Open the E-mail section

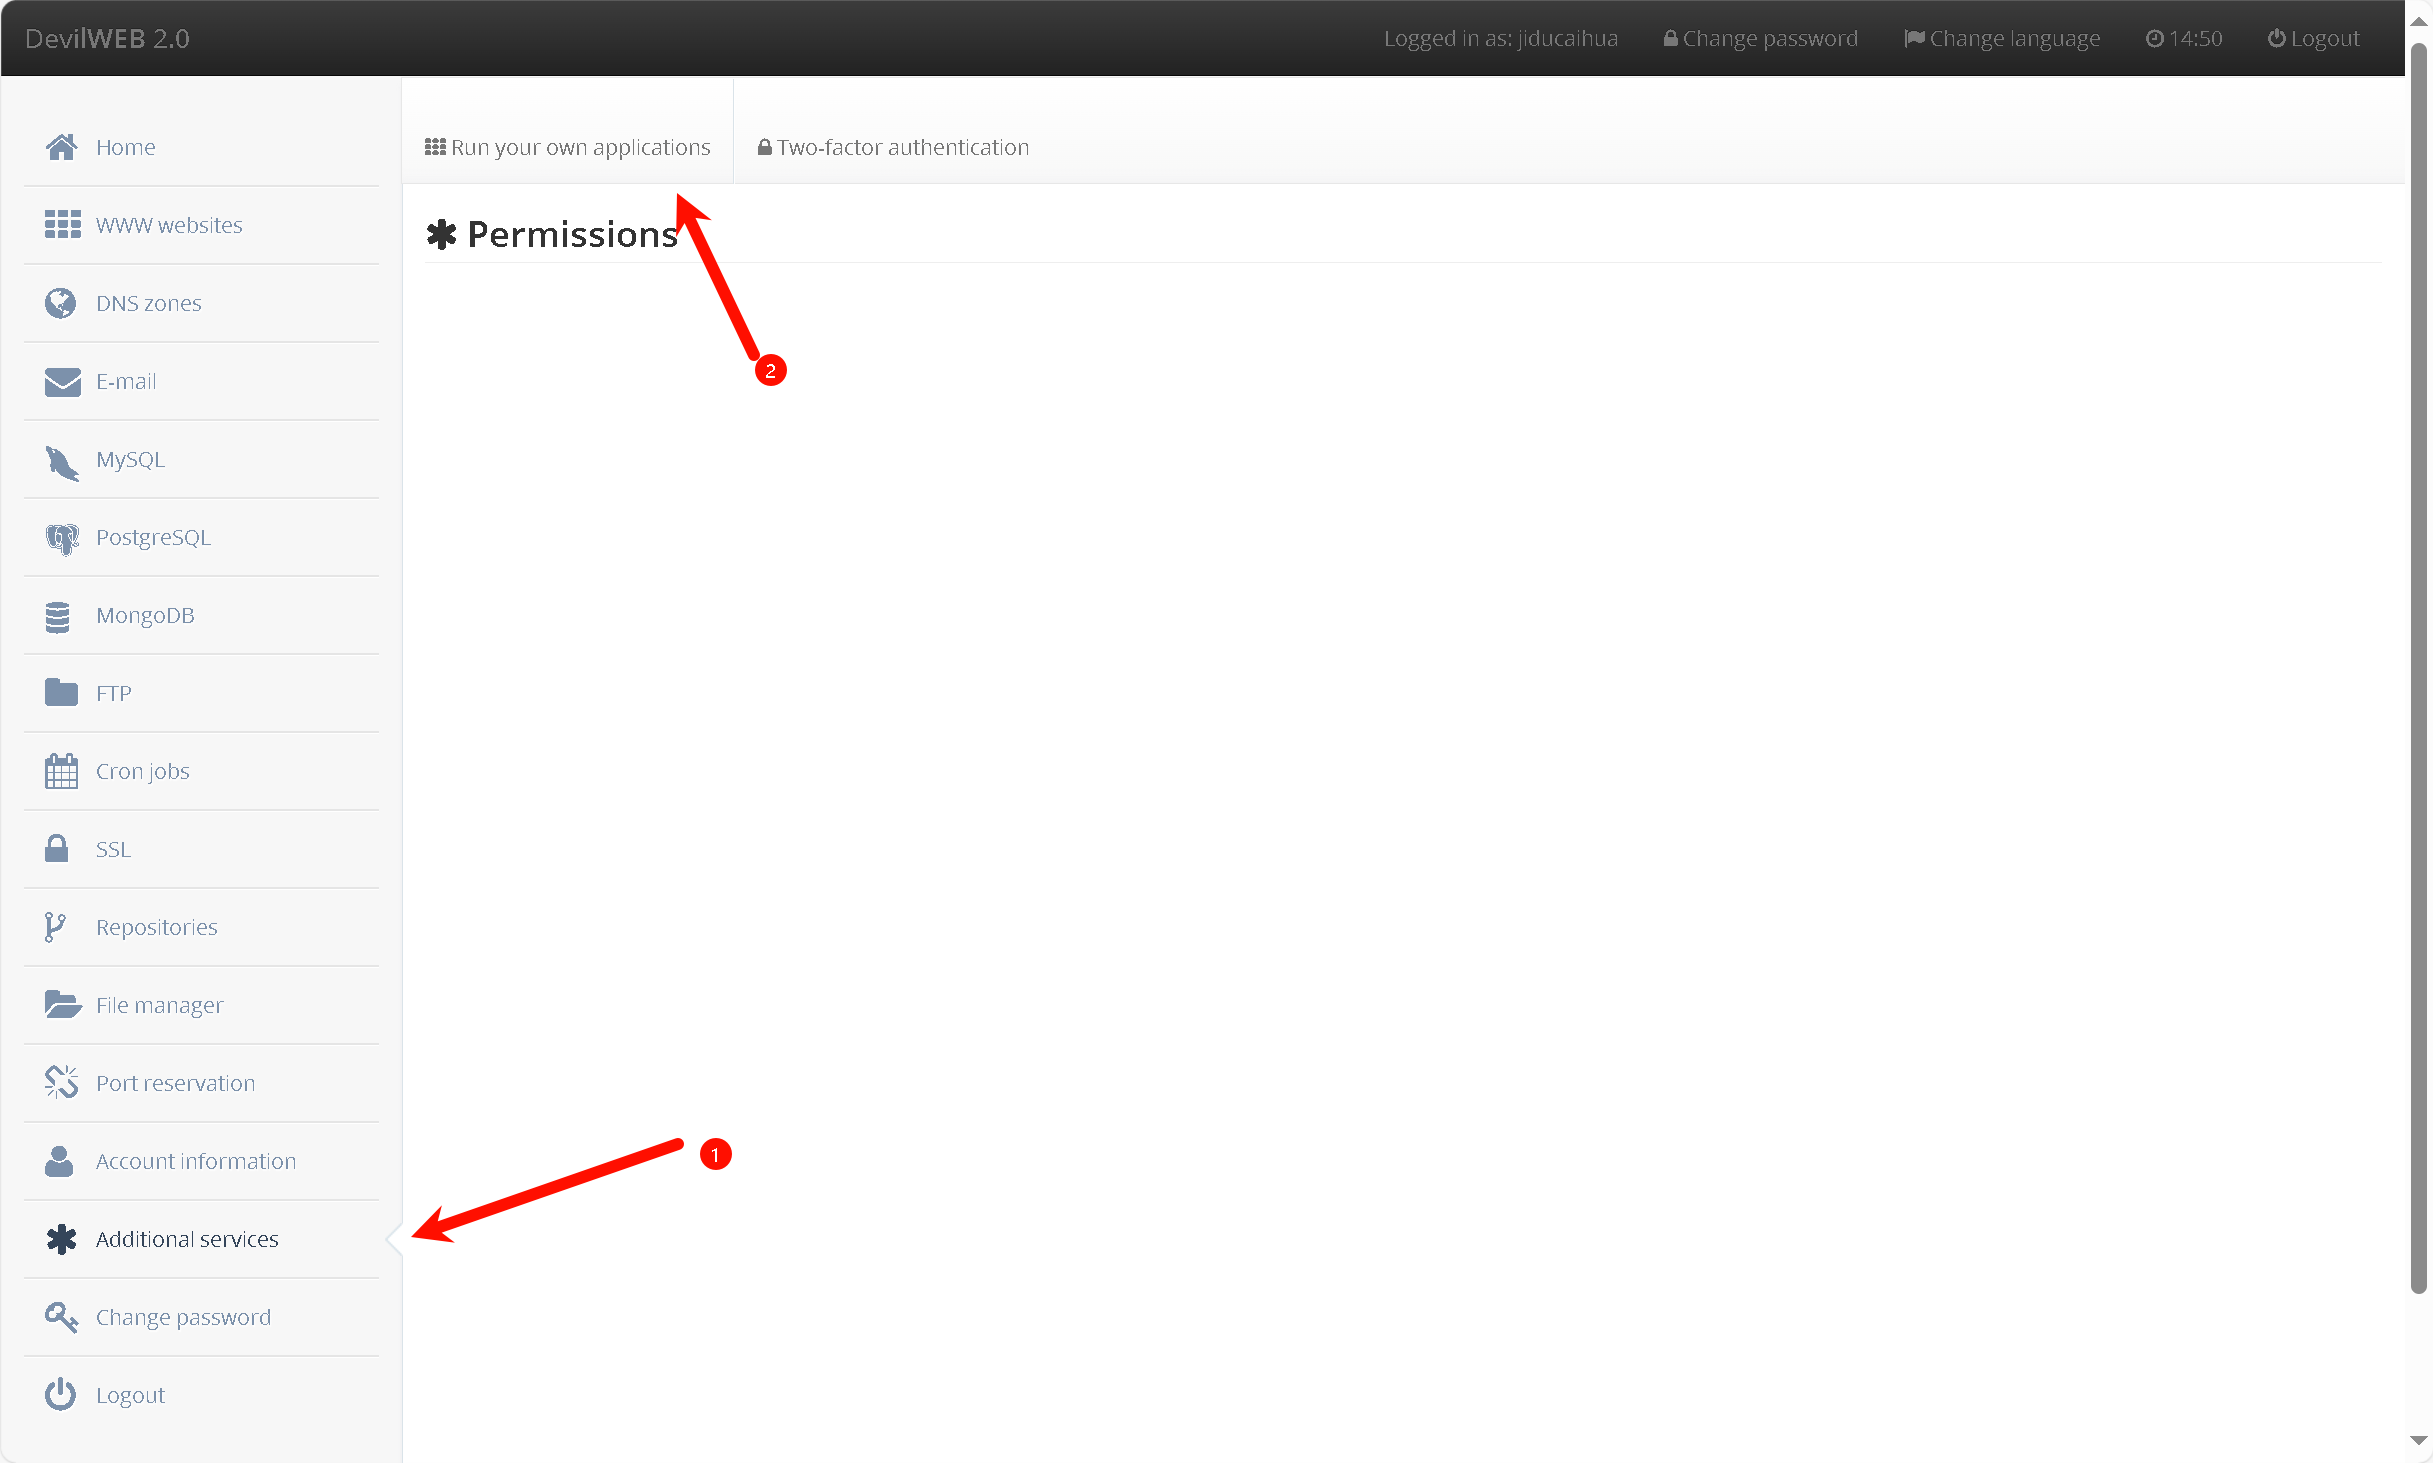201,381
